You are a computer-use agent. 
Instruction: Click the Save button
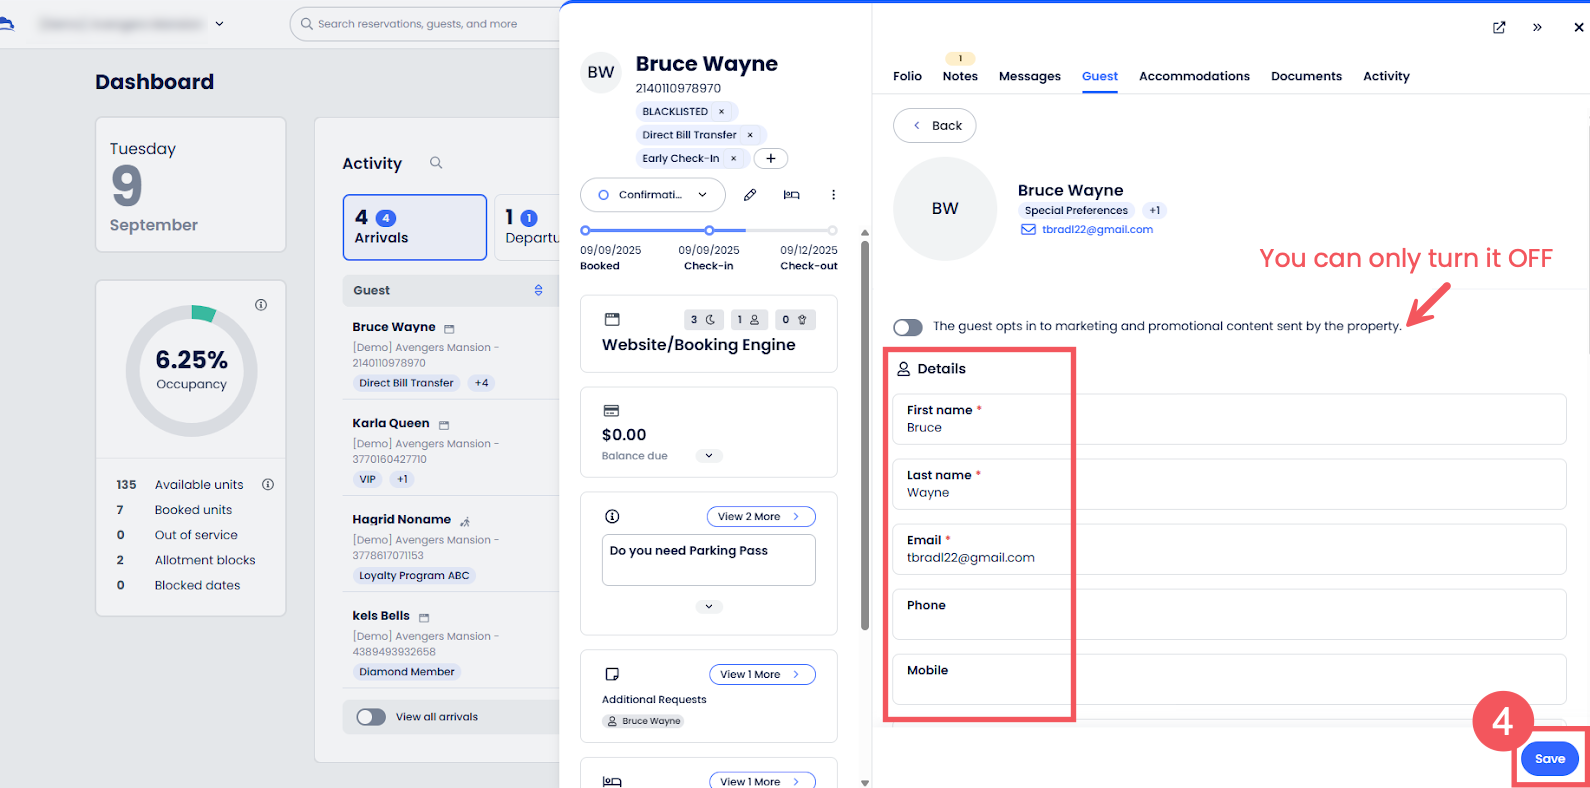pos(1549,759)
